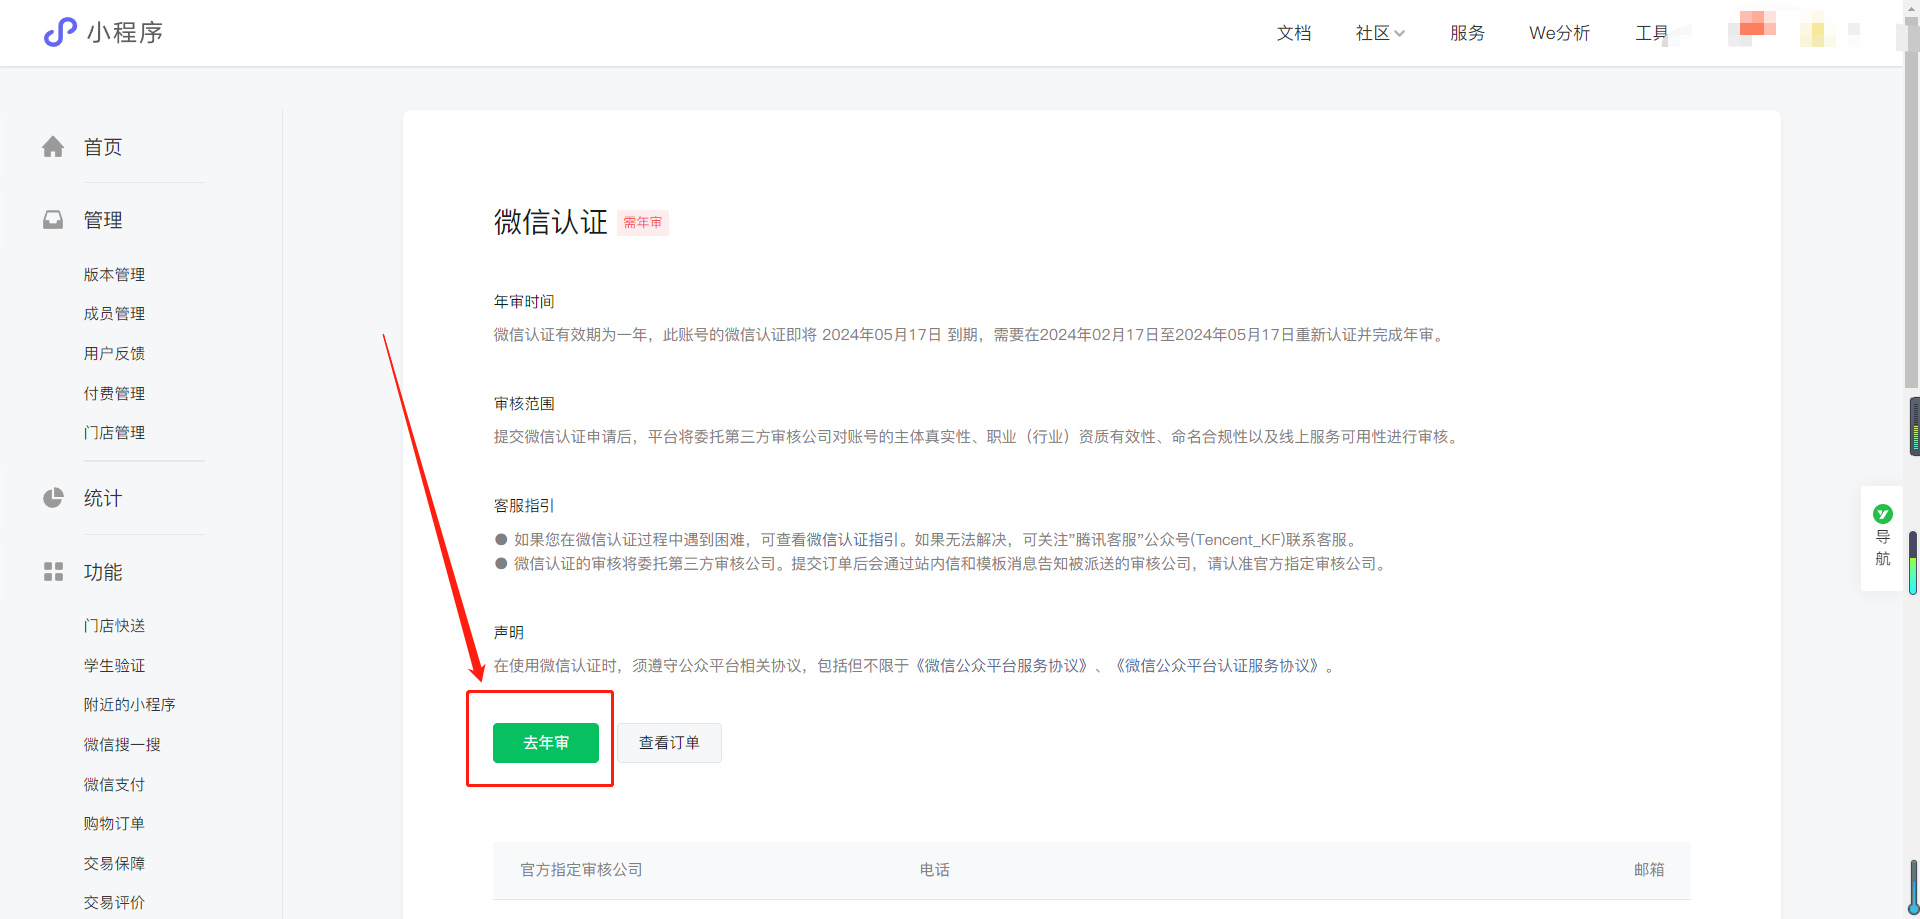Open 学生验证 in the sidebar
The height and width of the screenshot is (919, 1920).
coord(114,666)
